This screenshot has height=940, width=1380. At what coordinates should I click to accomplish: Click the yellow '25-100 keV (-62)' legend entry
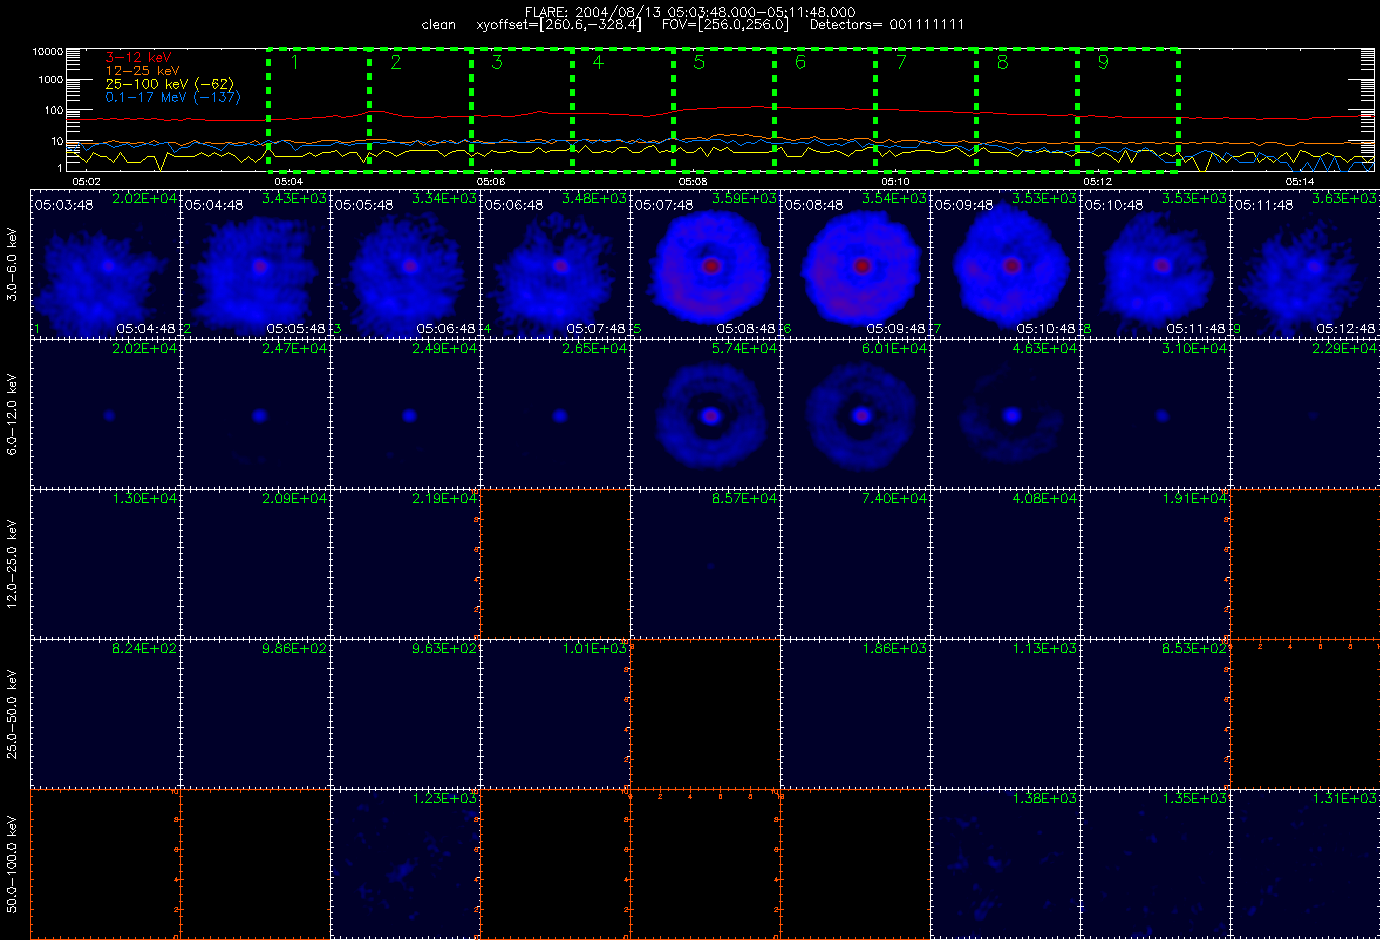click(170, 84)
